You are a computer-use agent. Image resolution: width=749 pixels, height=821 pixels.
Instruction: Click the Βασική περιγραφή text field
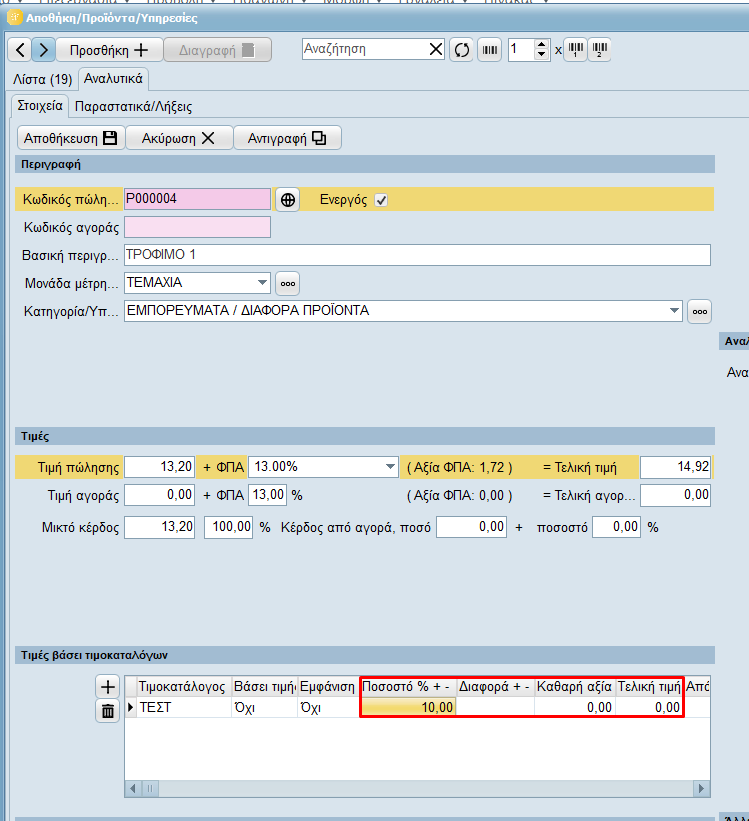416,255
